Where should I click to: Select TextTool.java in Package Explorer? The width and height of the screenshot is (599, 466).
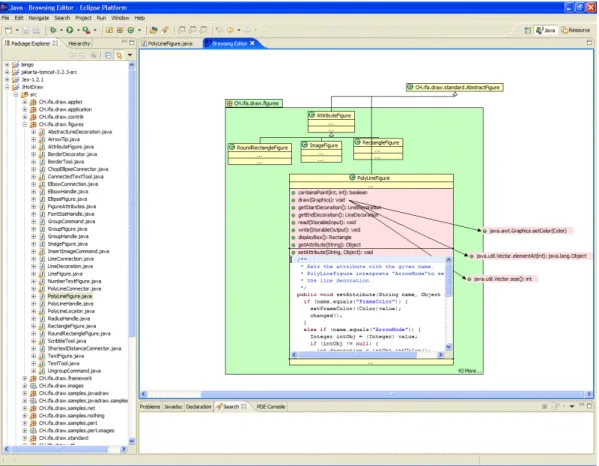(63, 363)
